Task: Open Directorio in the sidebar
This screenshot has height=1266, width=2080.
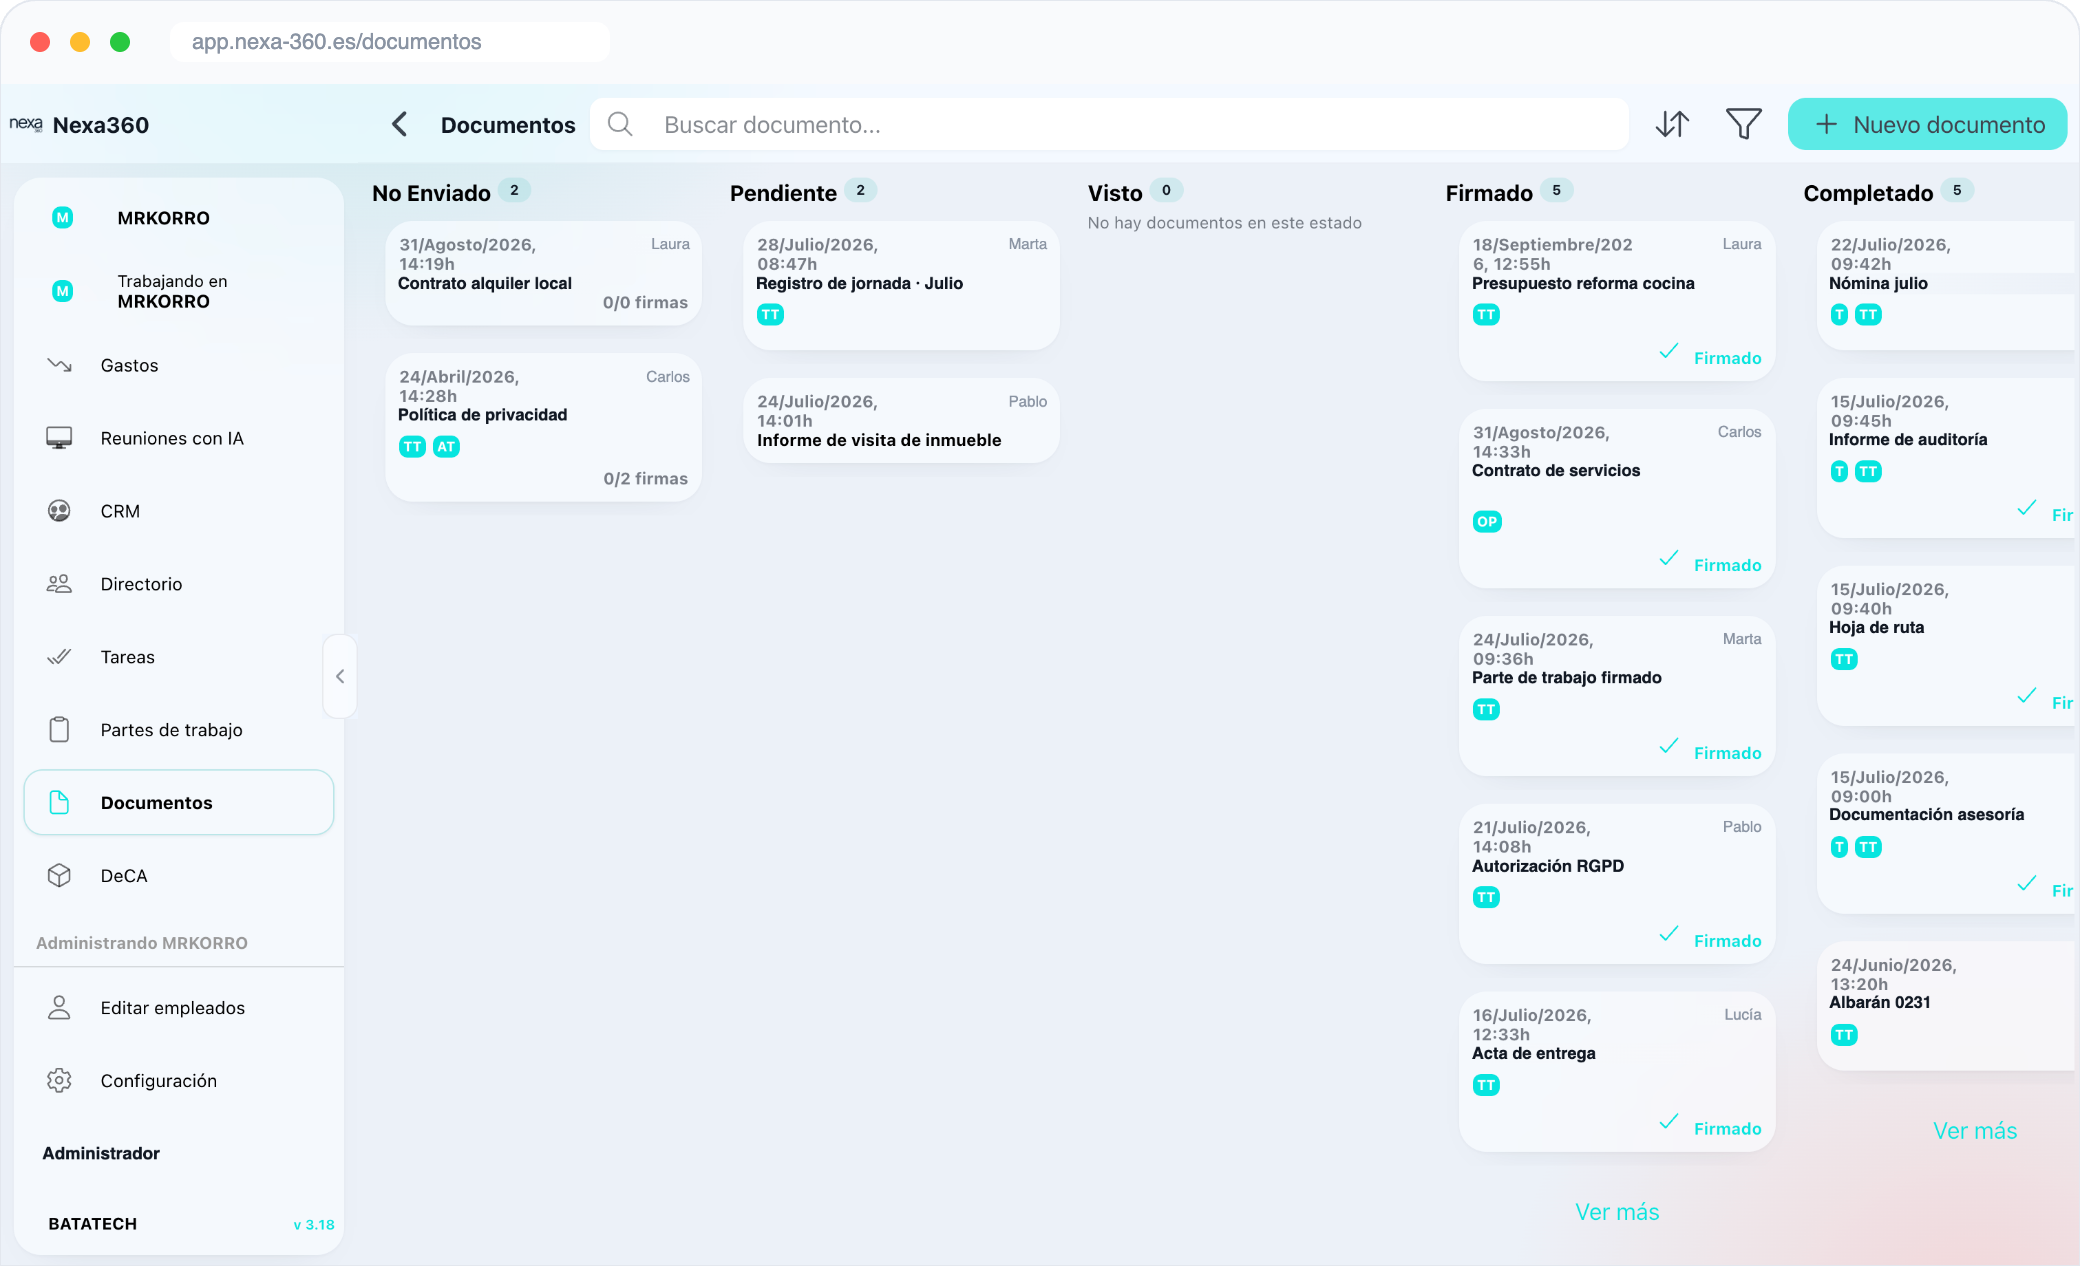Action: (x=179, y=584)
